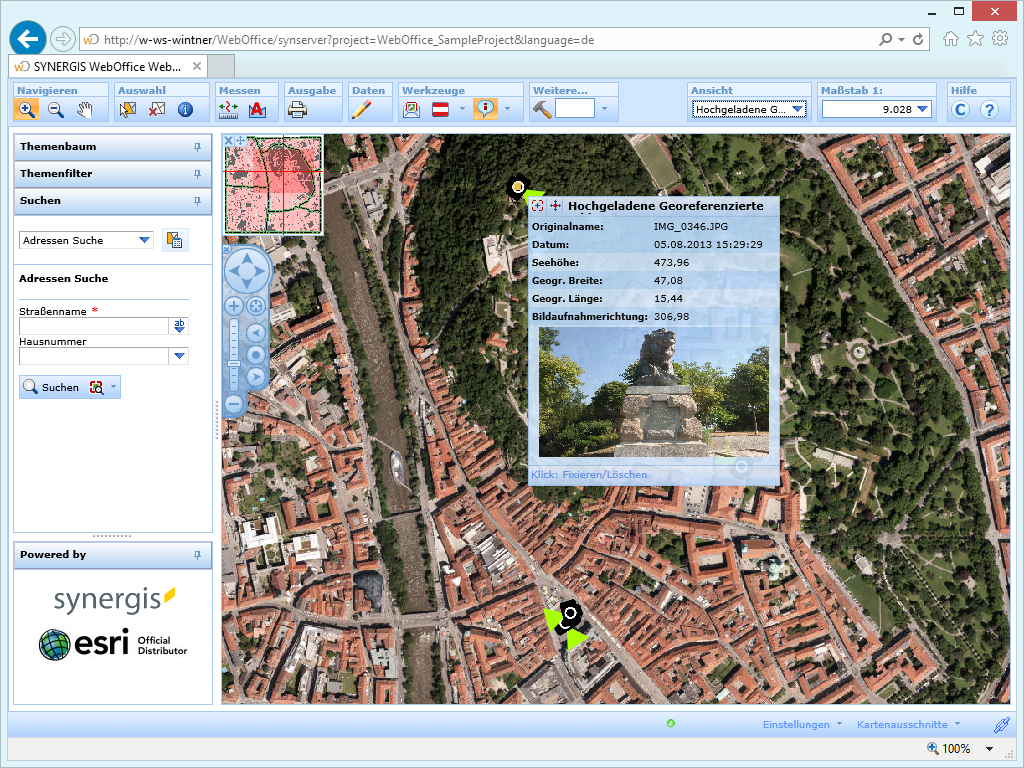Open the Ansicht dropdown showing Hochgeladene G...
Image resolution: width=1024 pixels, height=768 pixels.
tap(795, 109)
